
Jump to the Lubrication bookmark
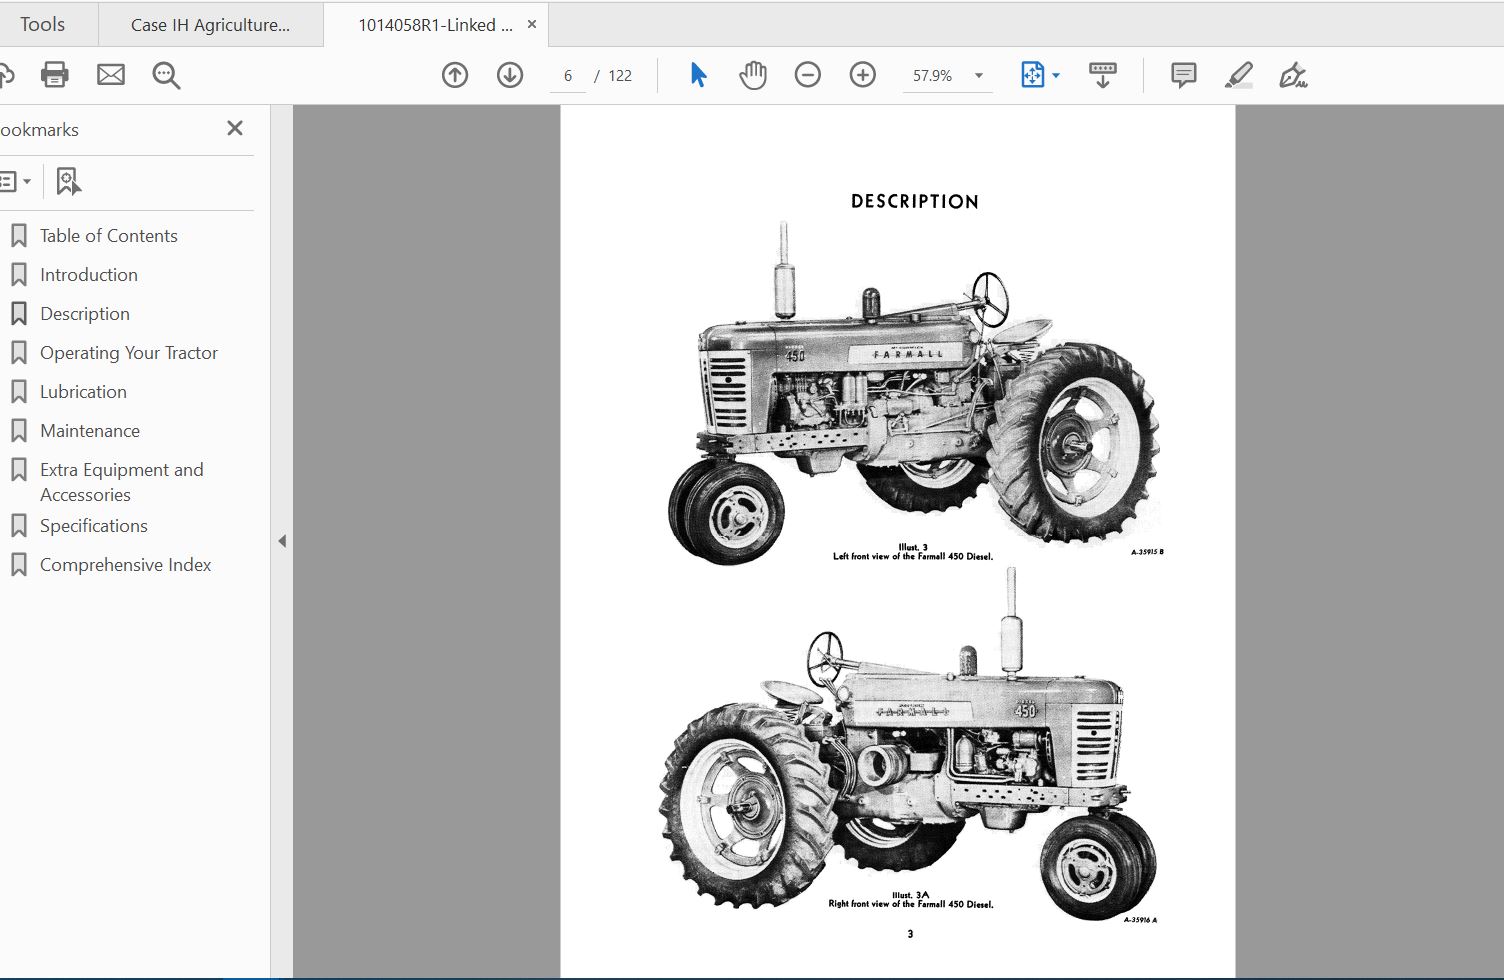click(83, 392)
